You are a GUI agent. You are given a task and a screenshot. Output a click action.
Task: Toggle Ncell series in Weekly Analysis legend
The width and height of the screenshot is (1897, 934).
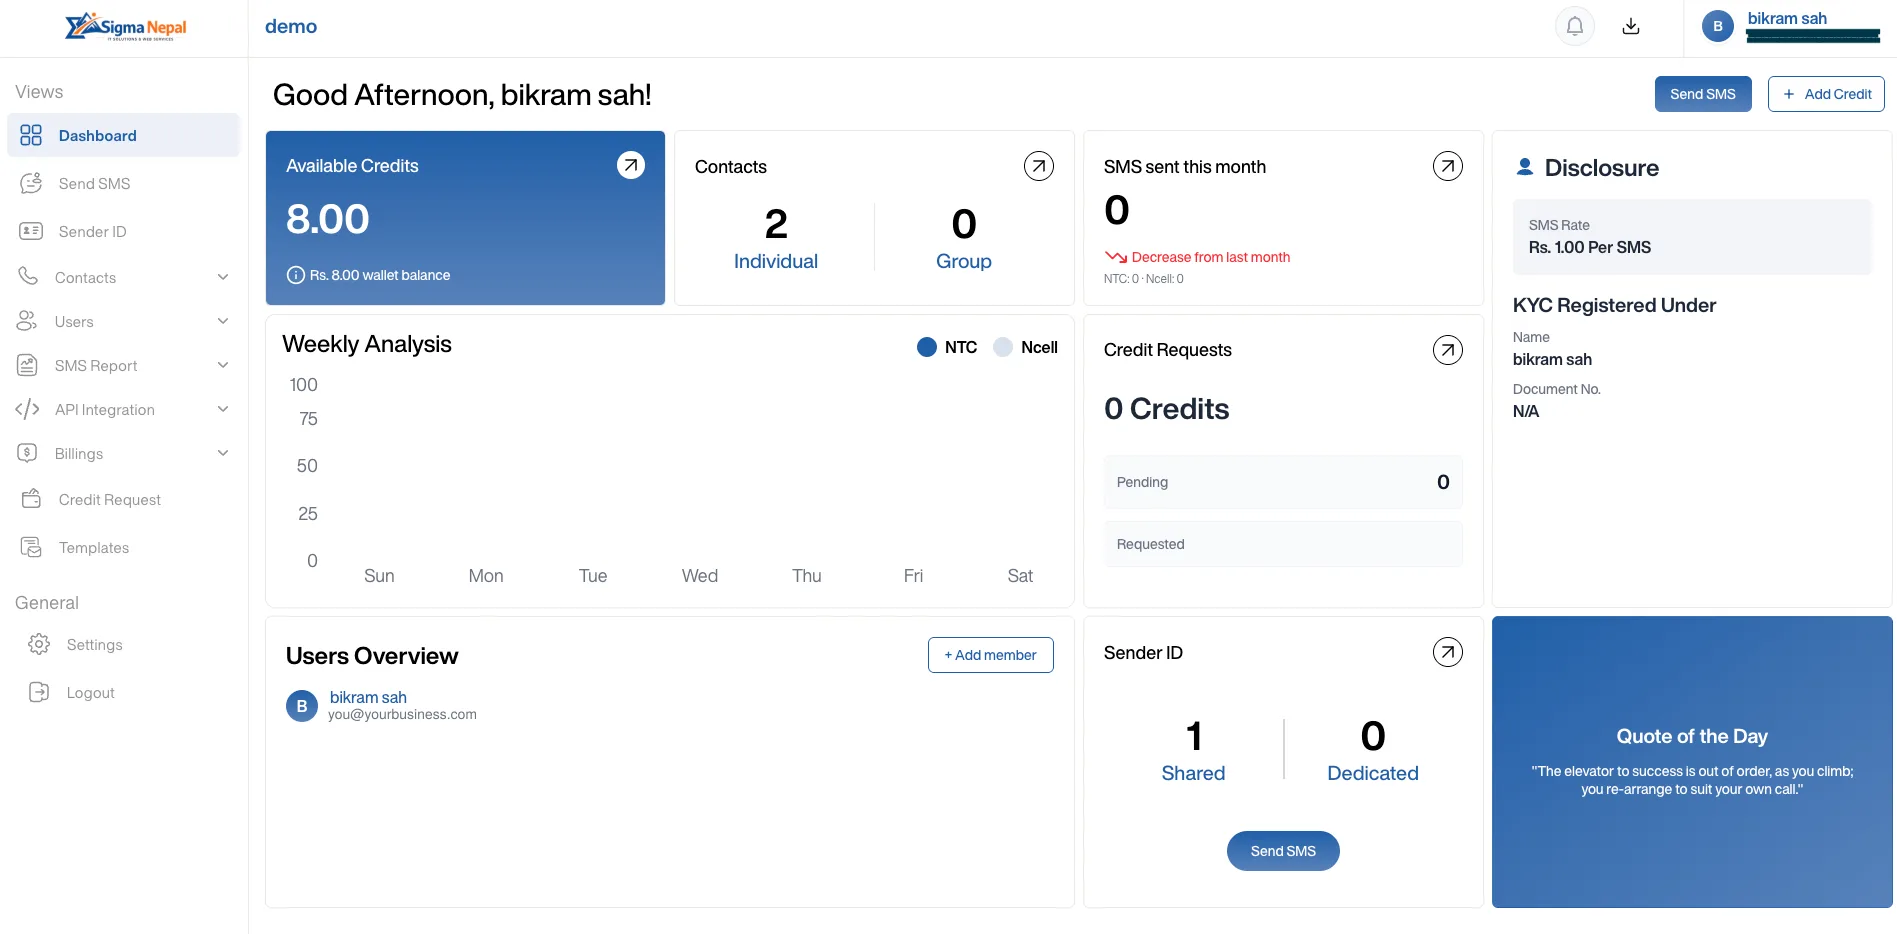pos(1025,347)
